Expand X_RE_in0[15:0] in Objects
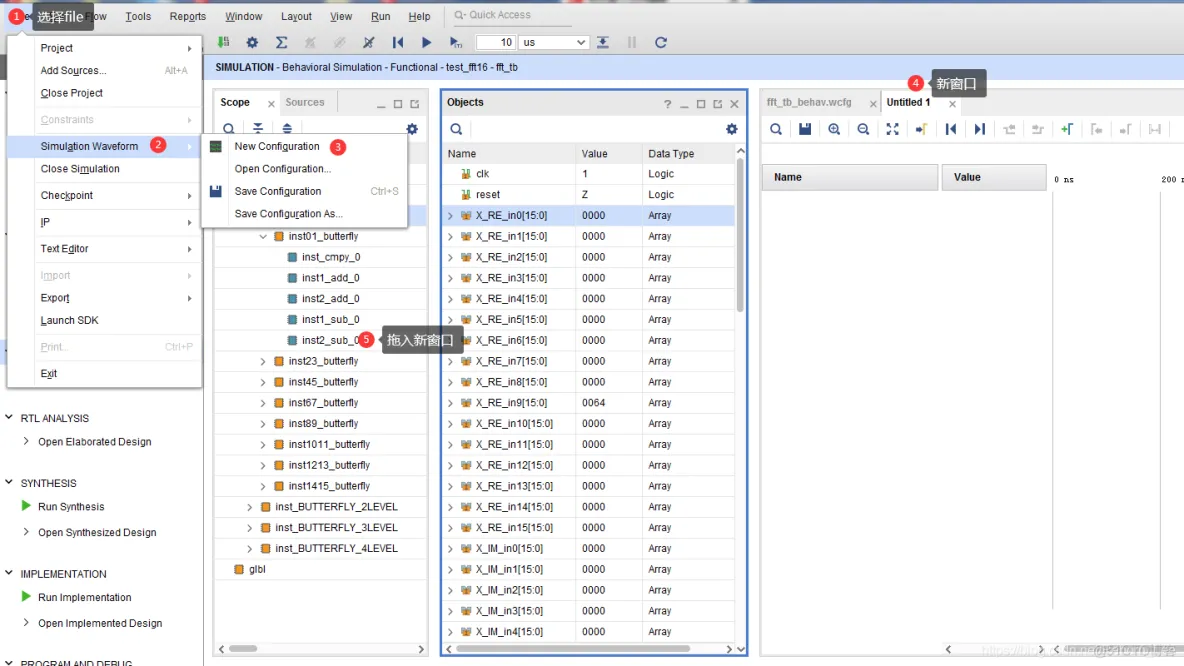 [x=450, y=216]
